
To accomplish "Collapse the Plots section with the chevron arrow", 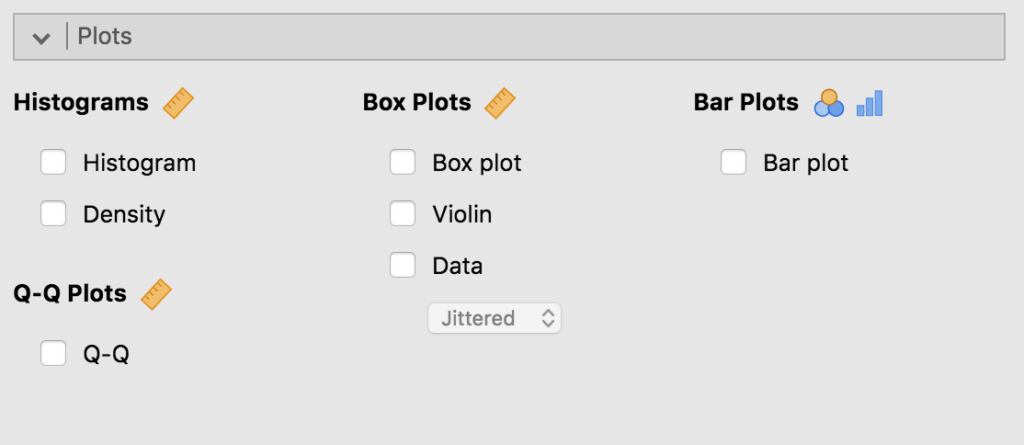I will point(41,38).
